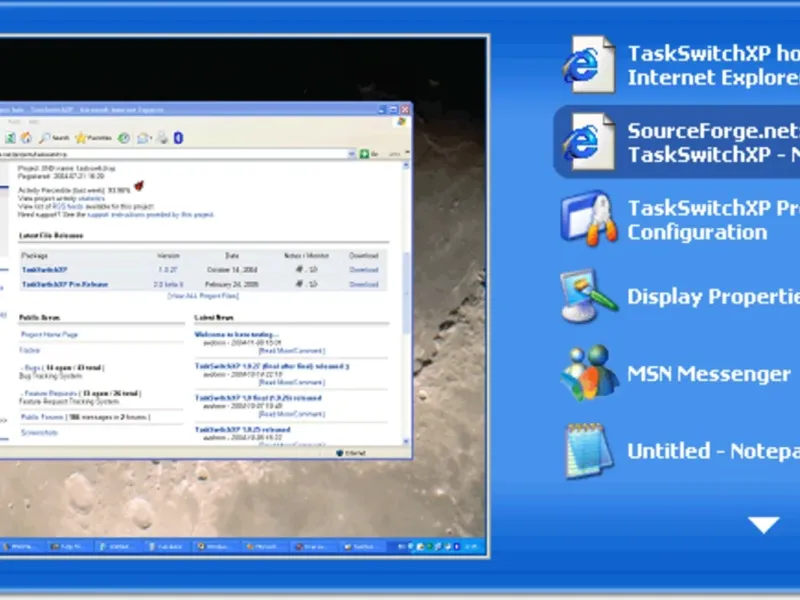Switch to Untitled - Notepad task label
The height and width of the screenshot is (600, 800).
point(713,451)
